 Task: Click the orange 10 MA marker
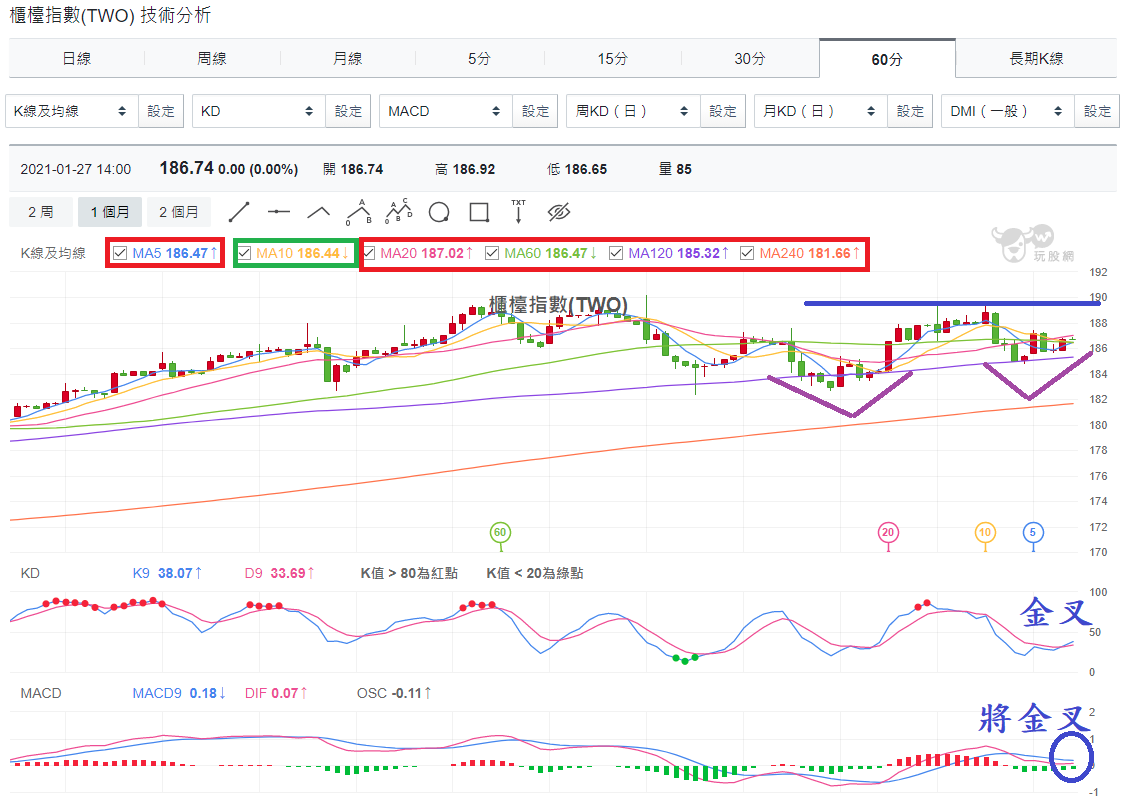pos(985,533)
